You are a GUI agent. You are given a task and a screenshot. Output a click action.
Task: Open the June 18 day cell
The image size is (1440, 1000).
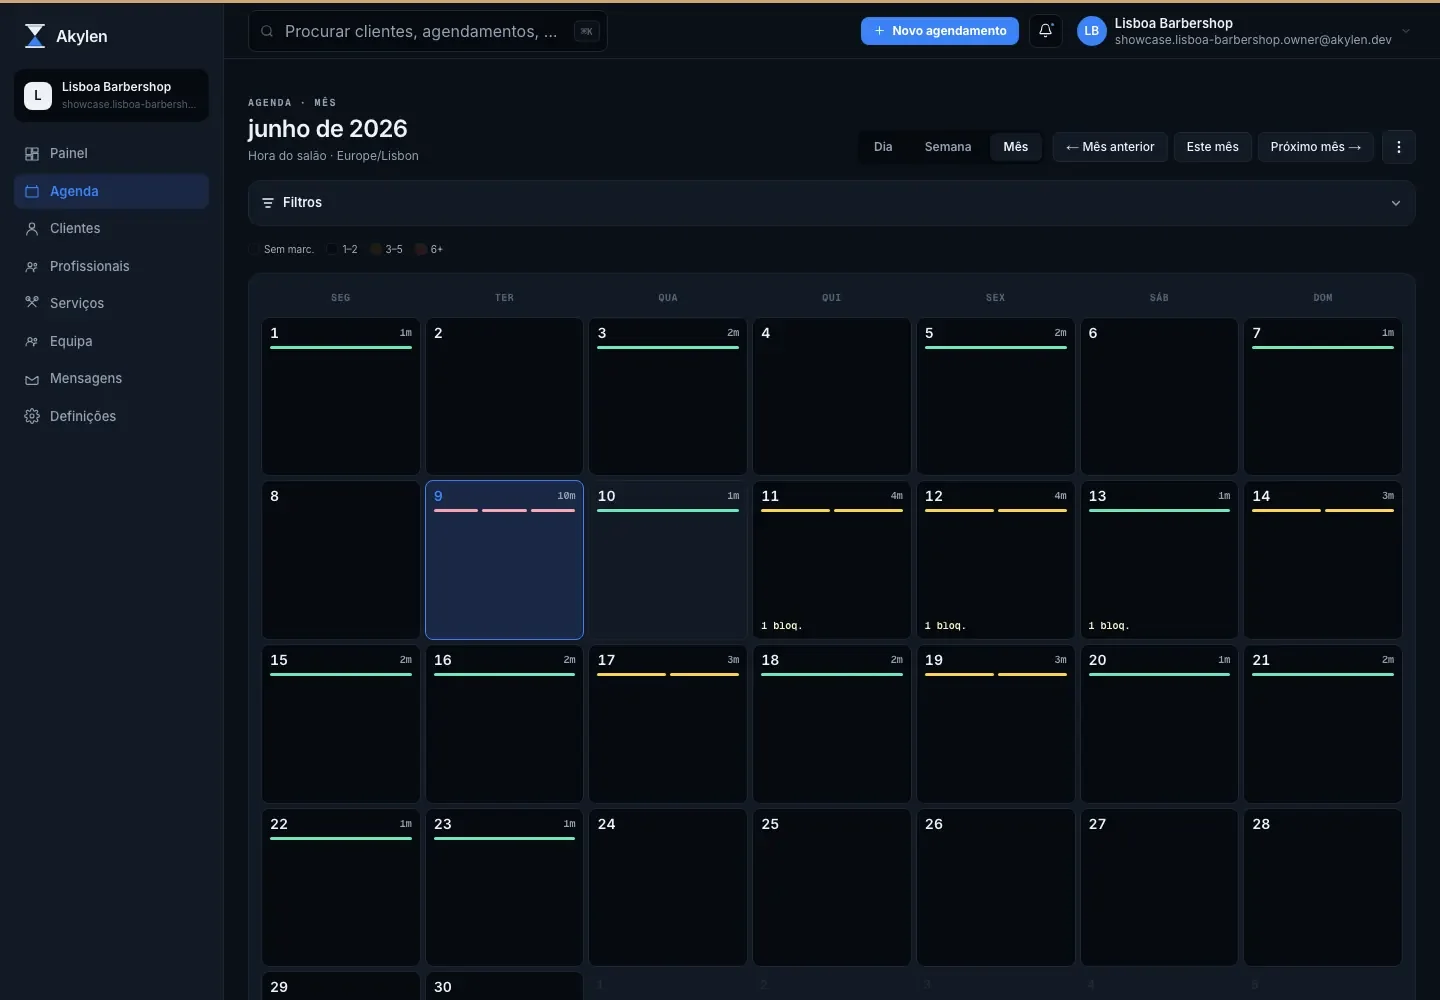[832, 724]
